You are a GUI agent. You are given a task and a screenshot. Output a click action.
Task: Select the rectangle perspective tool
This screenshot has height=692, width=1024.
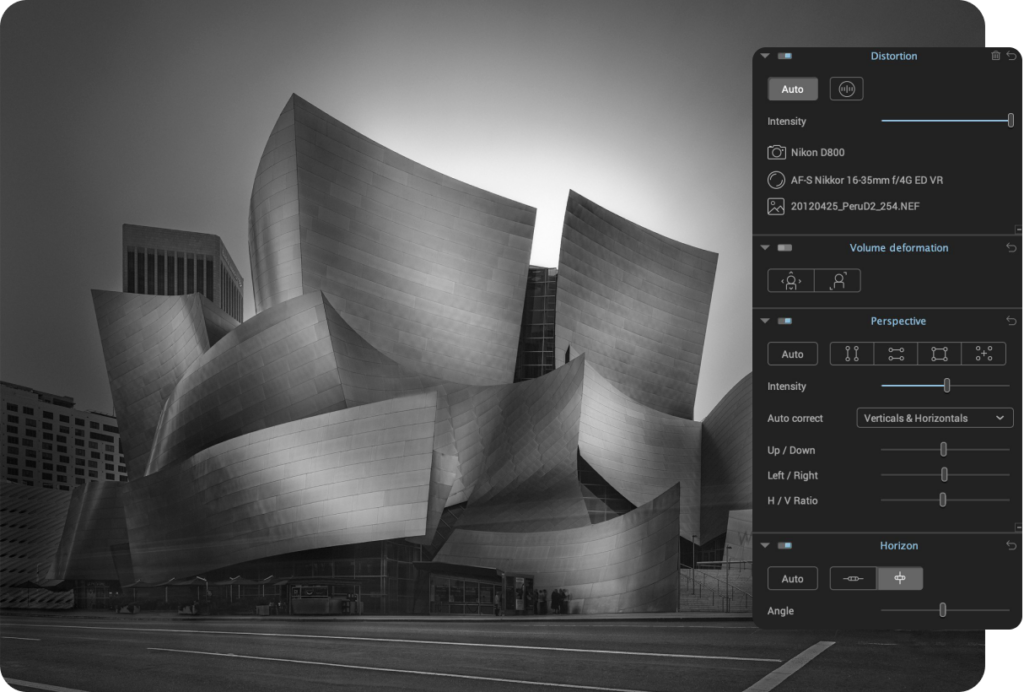coord(940,354)
